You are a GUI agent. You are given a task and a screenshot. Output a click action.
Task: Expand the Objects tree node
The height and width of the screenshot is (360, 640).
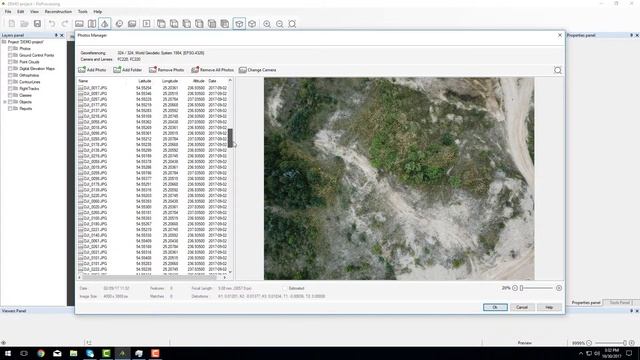coord(5,102)
